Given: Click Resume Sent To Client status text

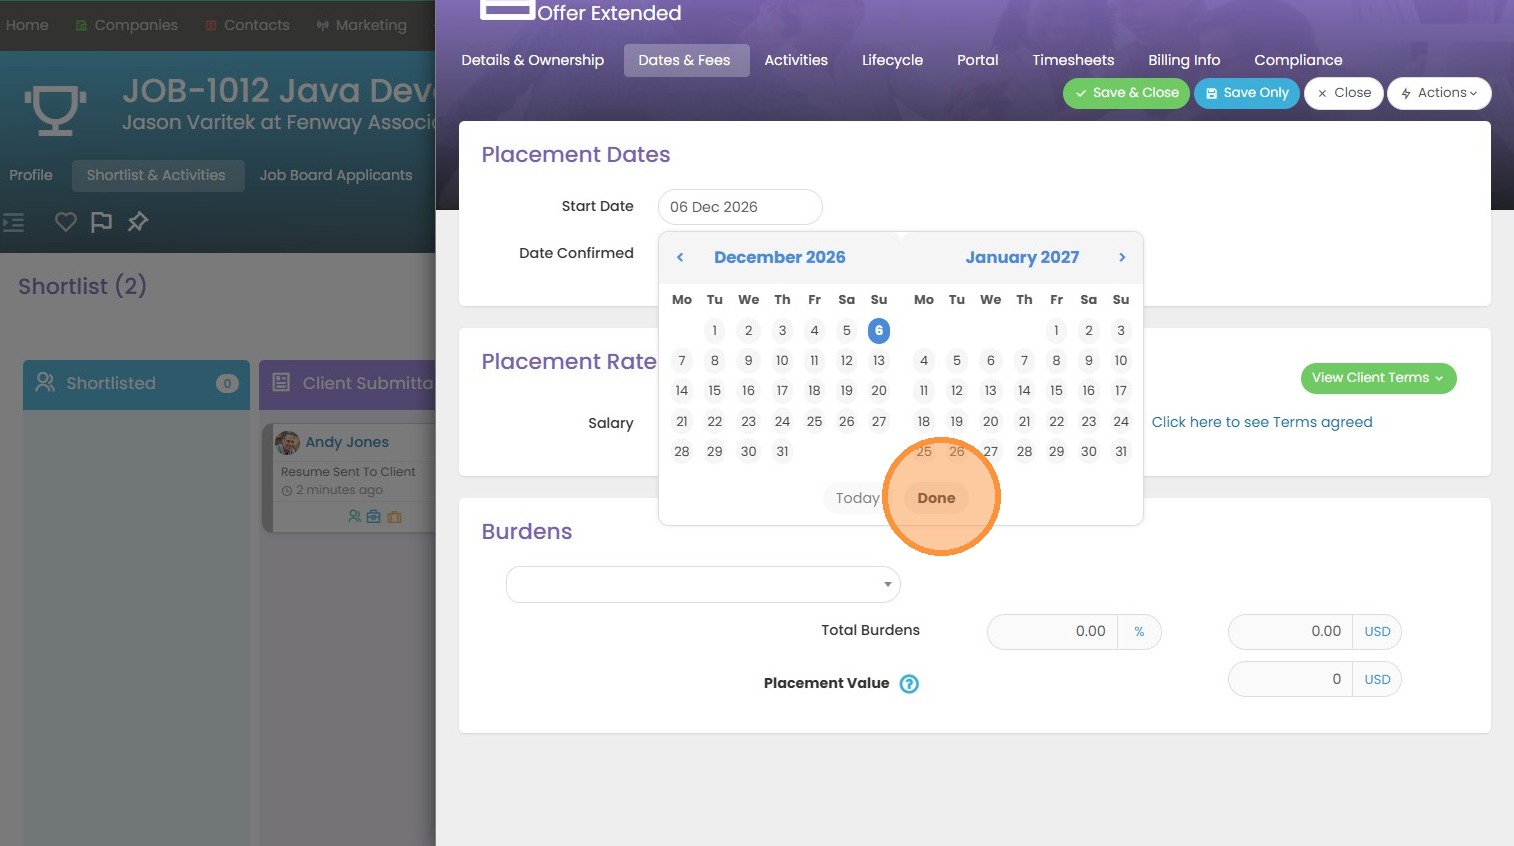Looking at the screenshot, I should click(x=348, y=472).
